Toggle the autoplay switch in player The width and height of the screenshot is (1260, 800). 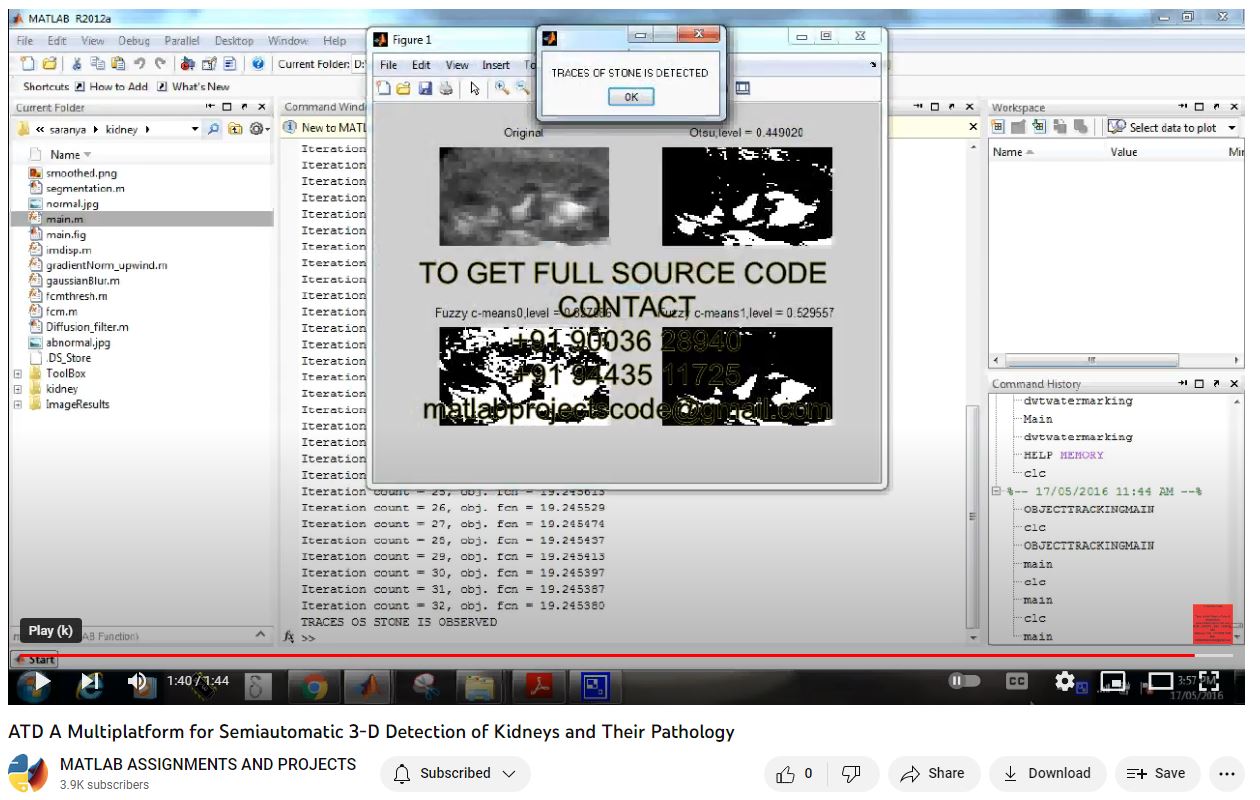964,682
